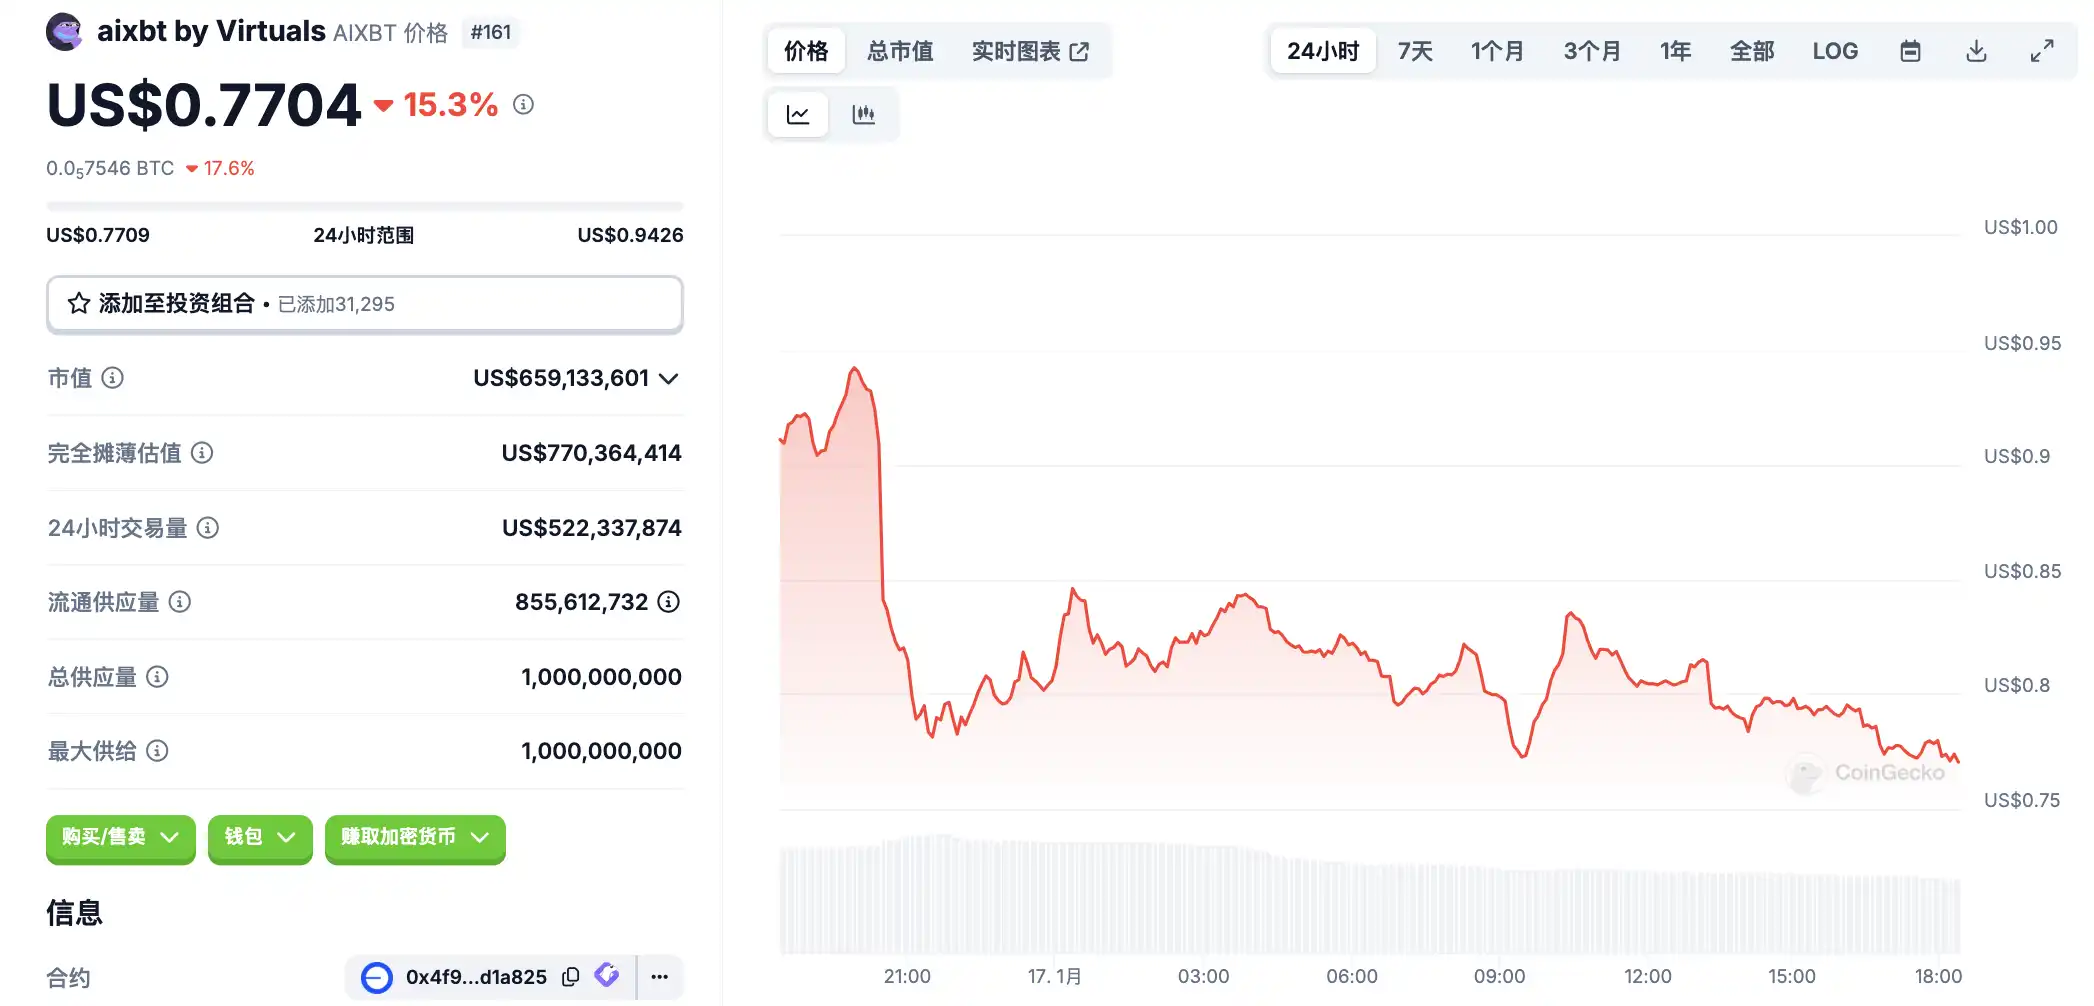The height and width of the screenshot is (1006, 2094).
Task: Copy the contract address
Action: point(571,977)
